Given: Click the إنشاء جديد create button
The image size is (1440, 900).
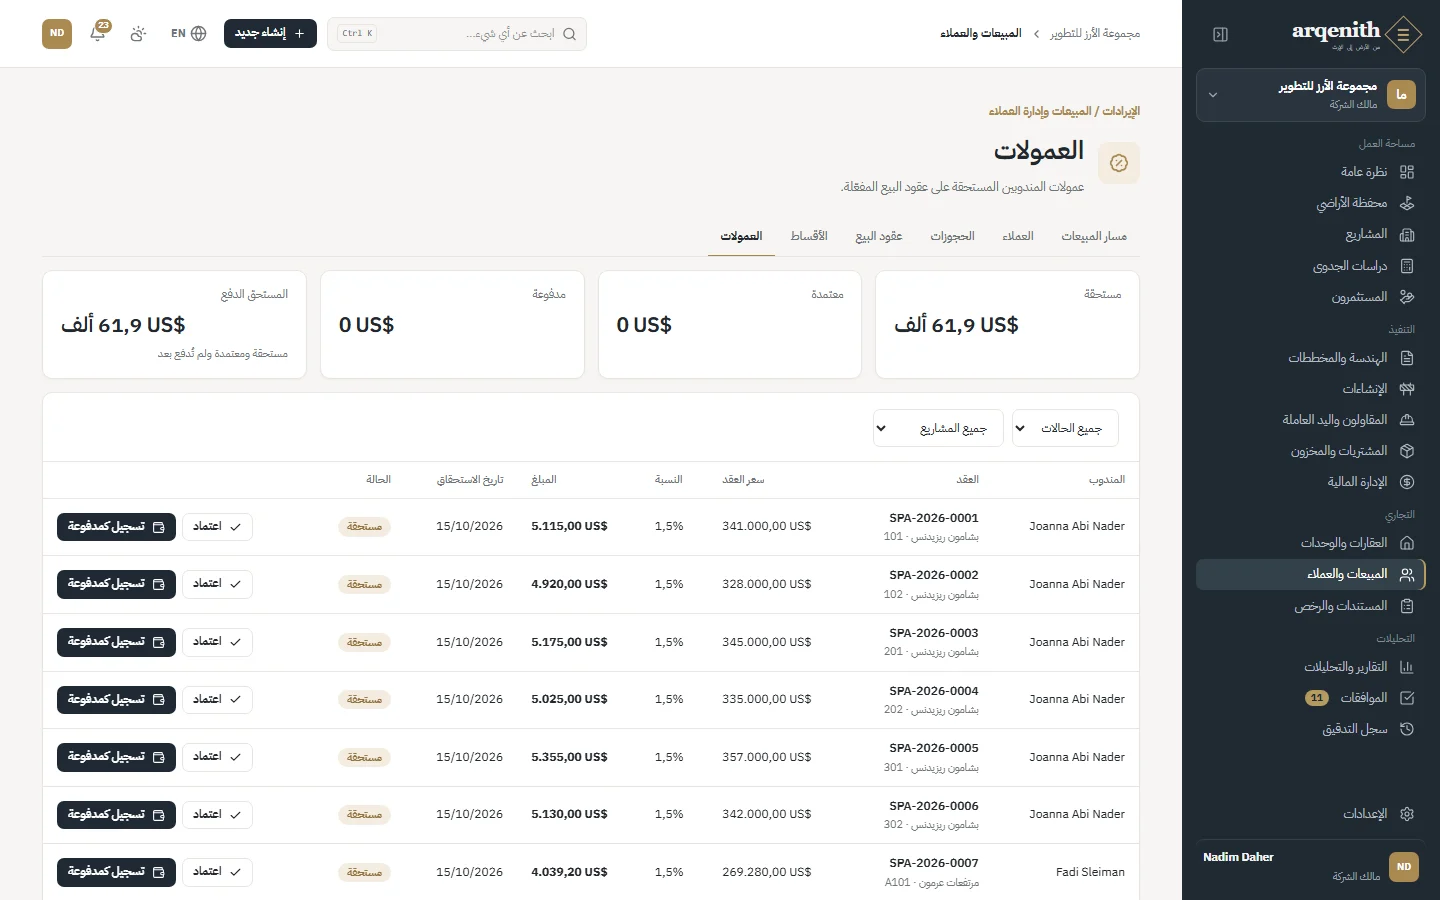Looking at the screenshot, I should coord(270,33).
